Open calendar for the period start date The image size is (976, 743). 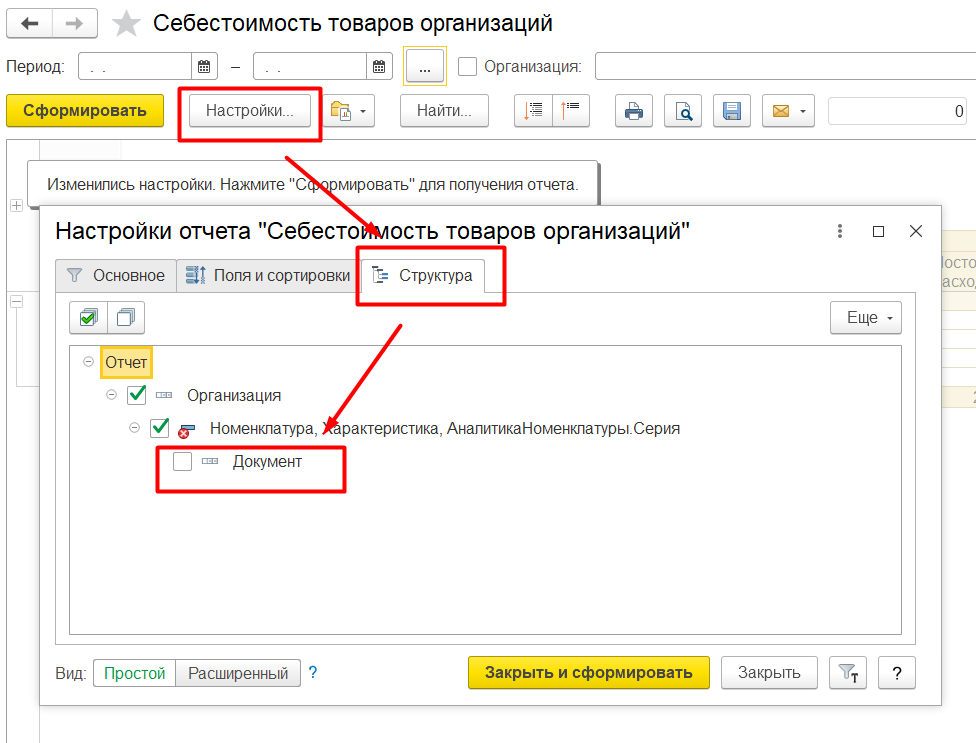click(x=204, y=67)
